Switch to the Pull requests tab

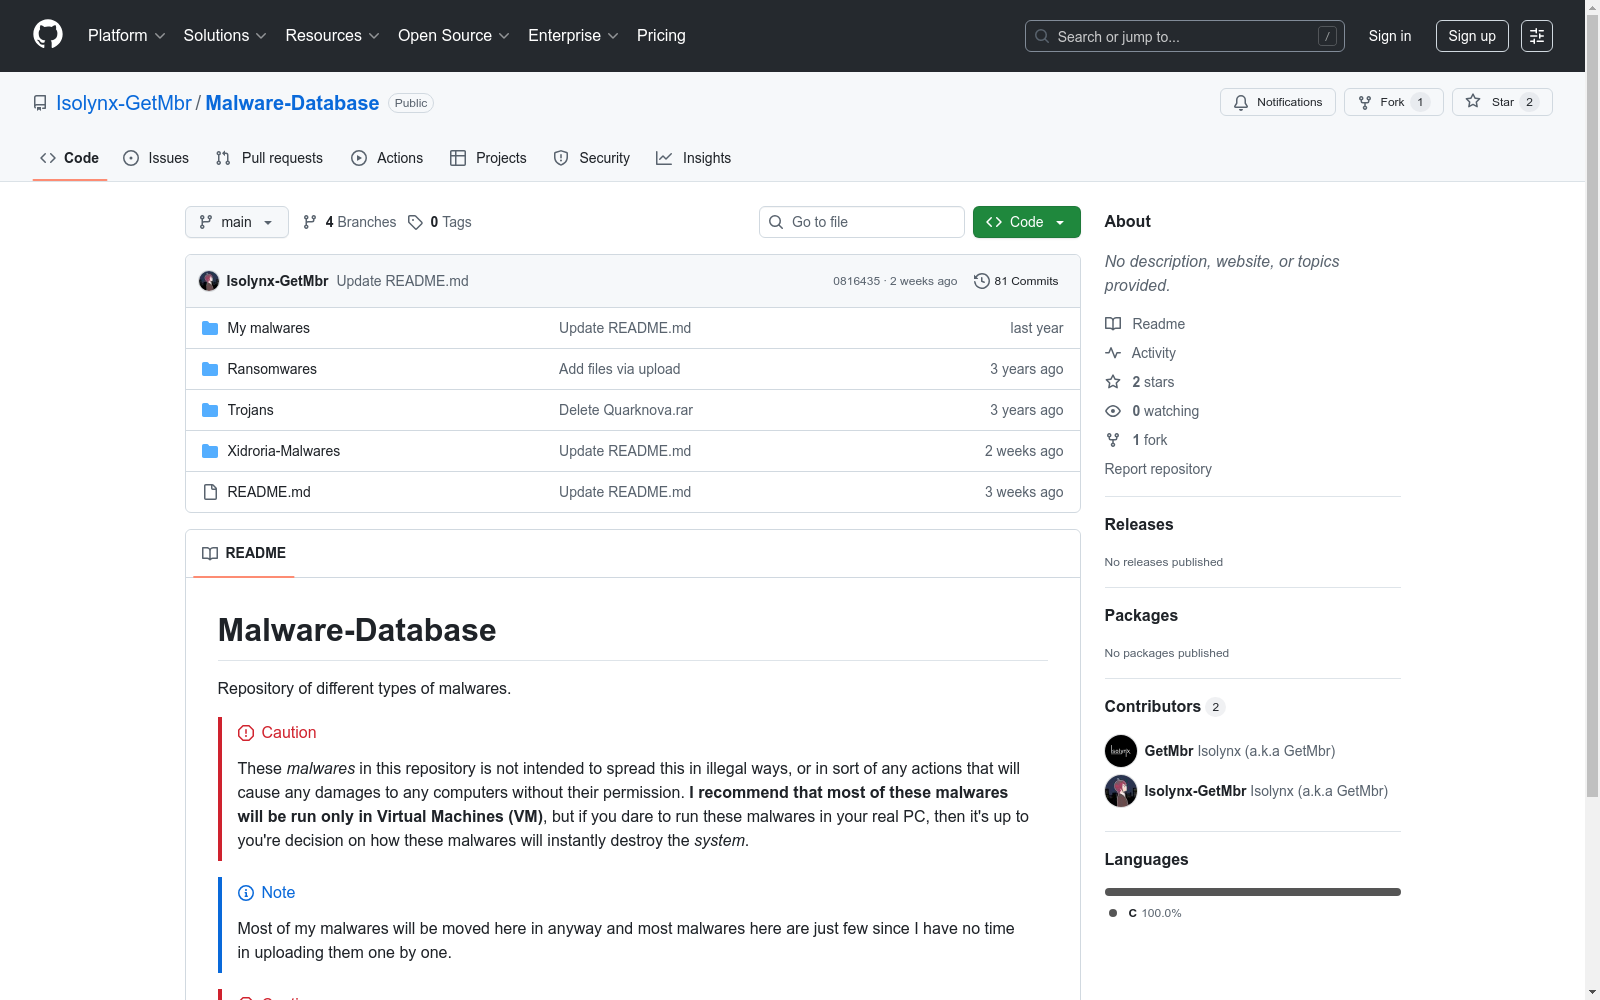[x=269, y=158]
